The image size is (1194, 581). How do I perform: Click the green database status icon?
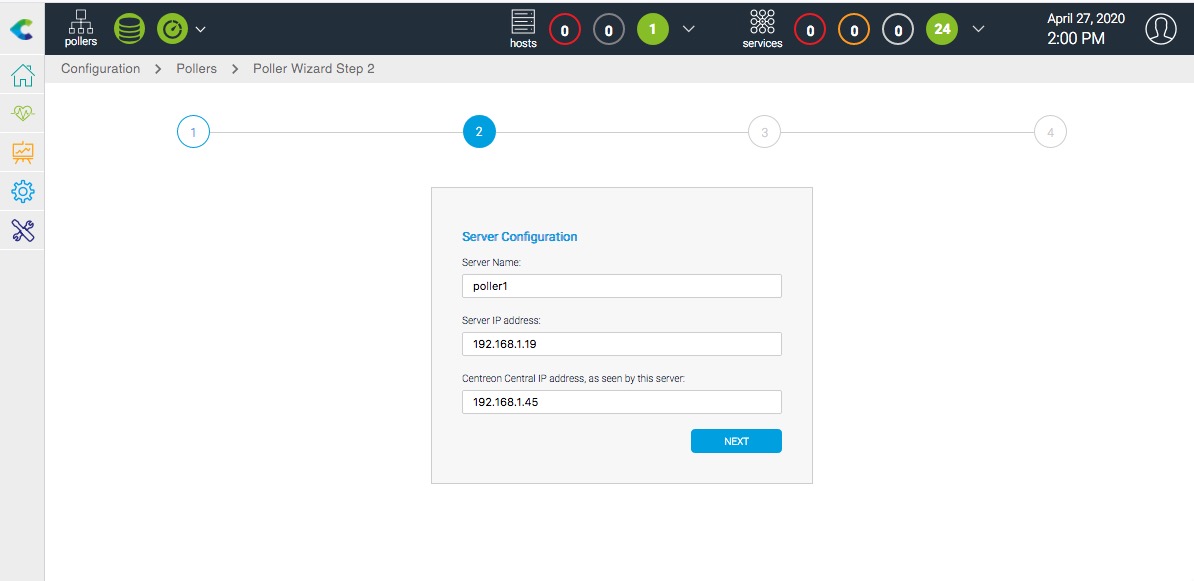[x=129, y=29]
